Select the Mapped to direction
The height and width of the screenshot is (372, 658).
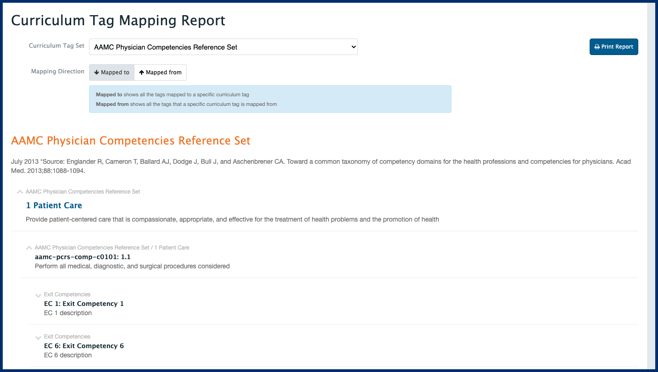112,72
